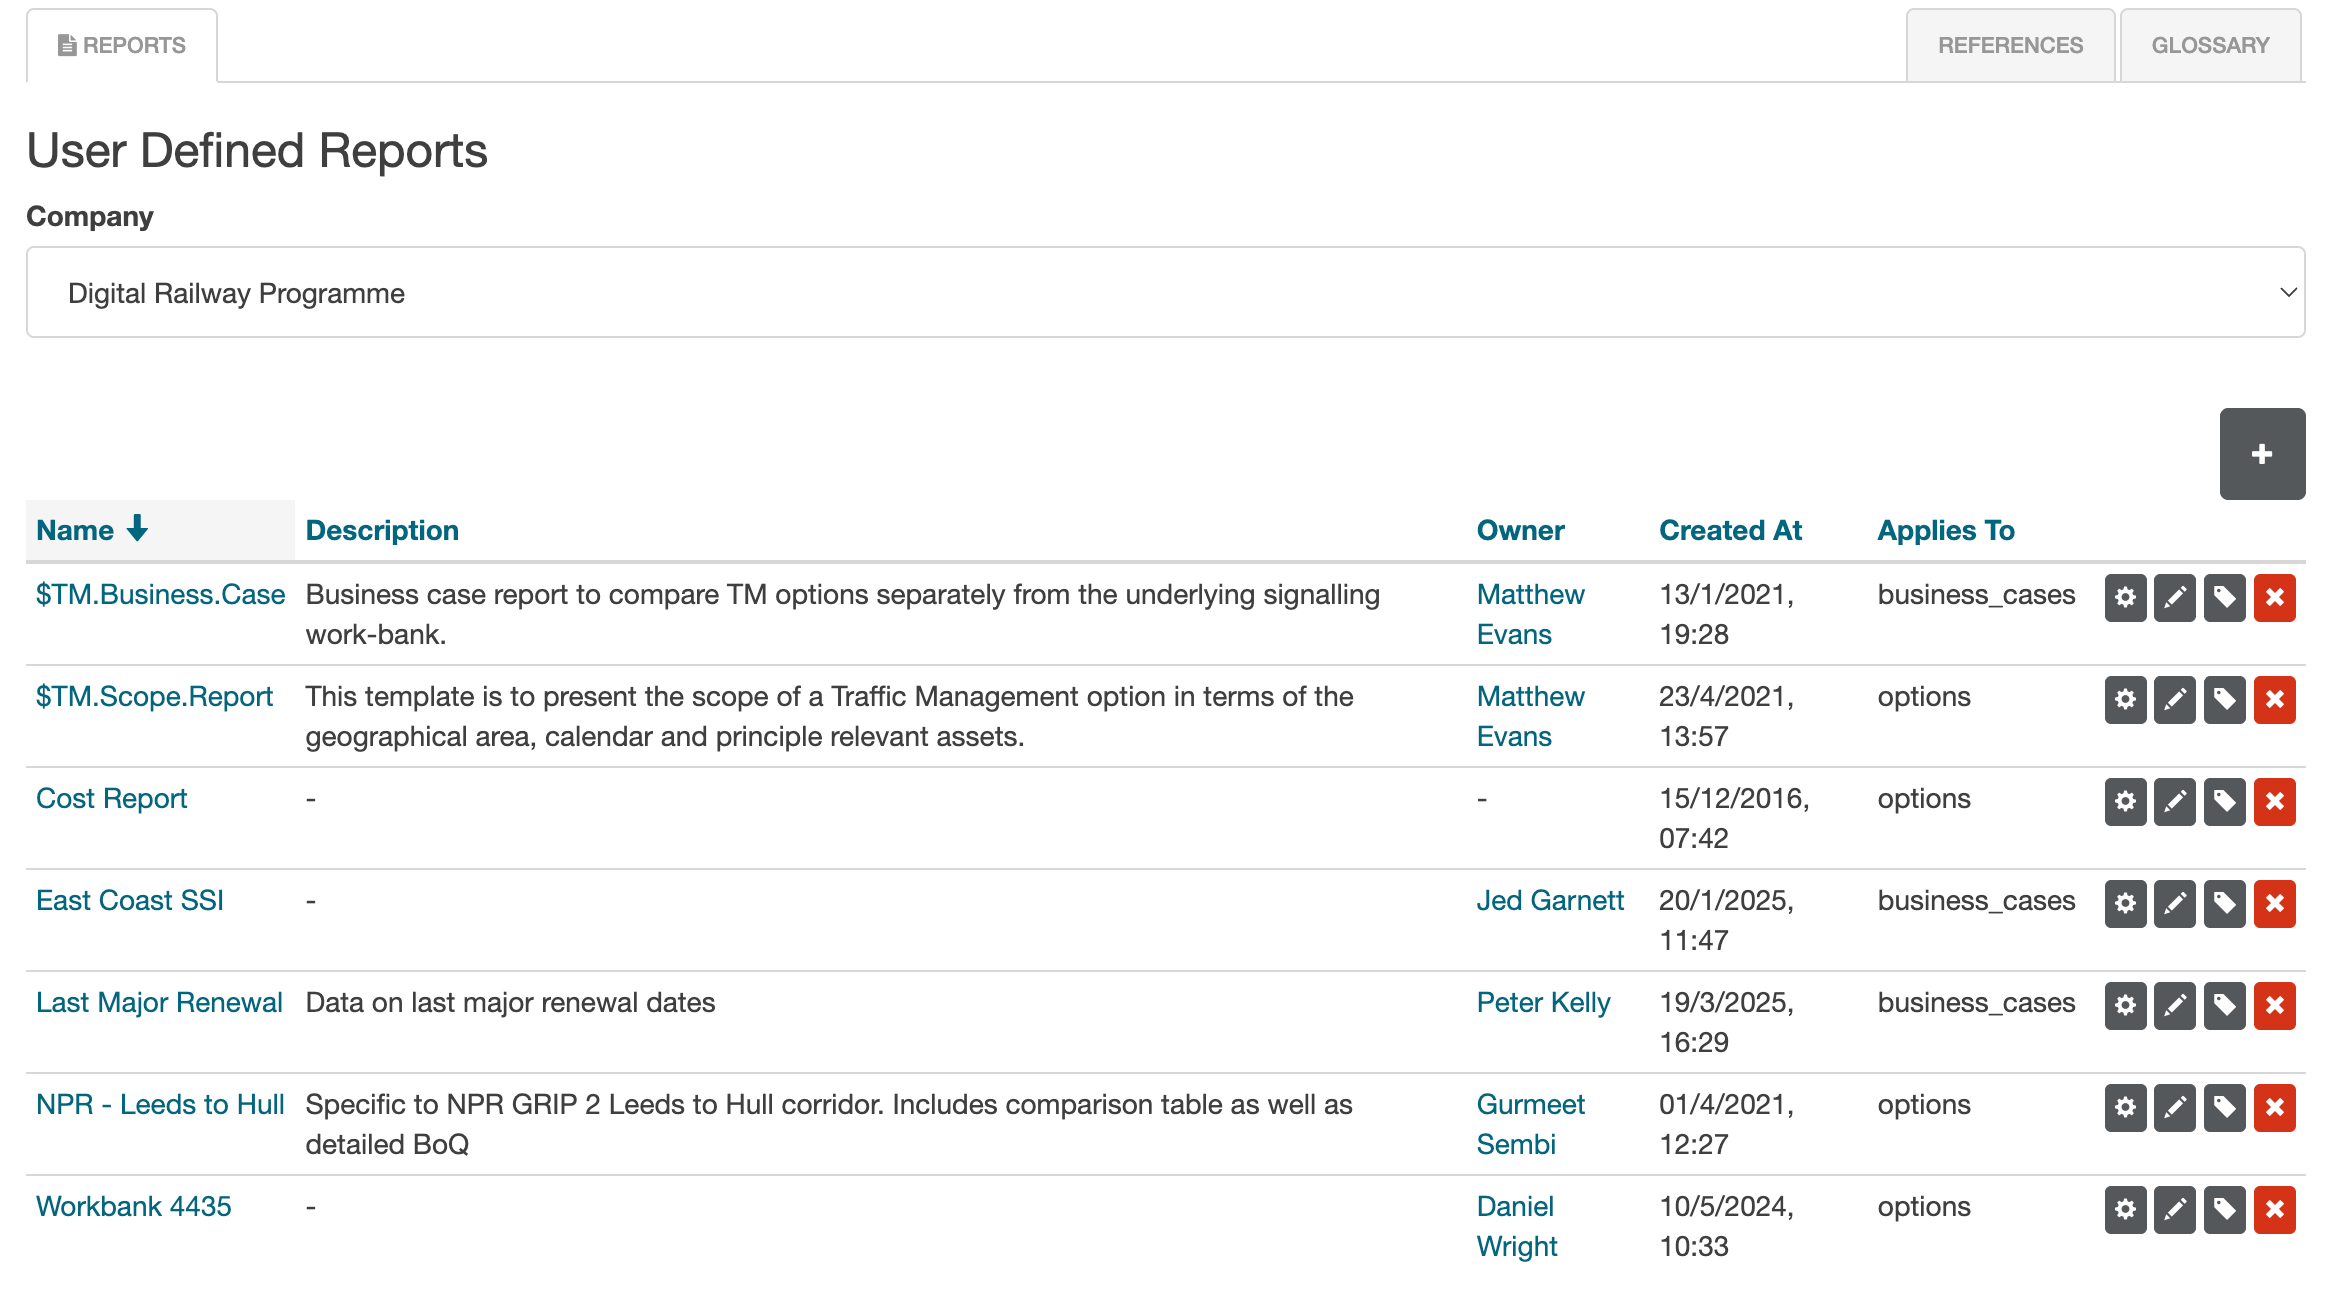Image resolution: width=2334 pixels, height=1308 pixels.
Task: Open the Cost Report link
Action: [111, 798]
